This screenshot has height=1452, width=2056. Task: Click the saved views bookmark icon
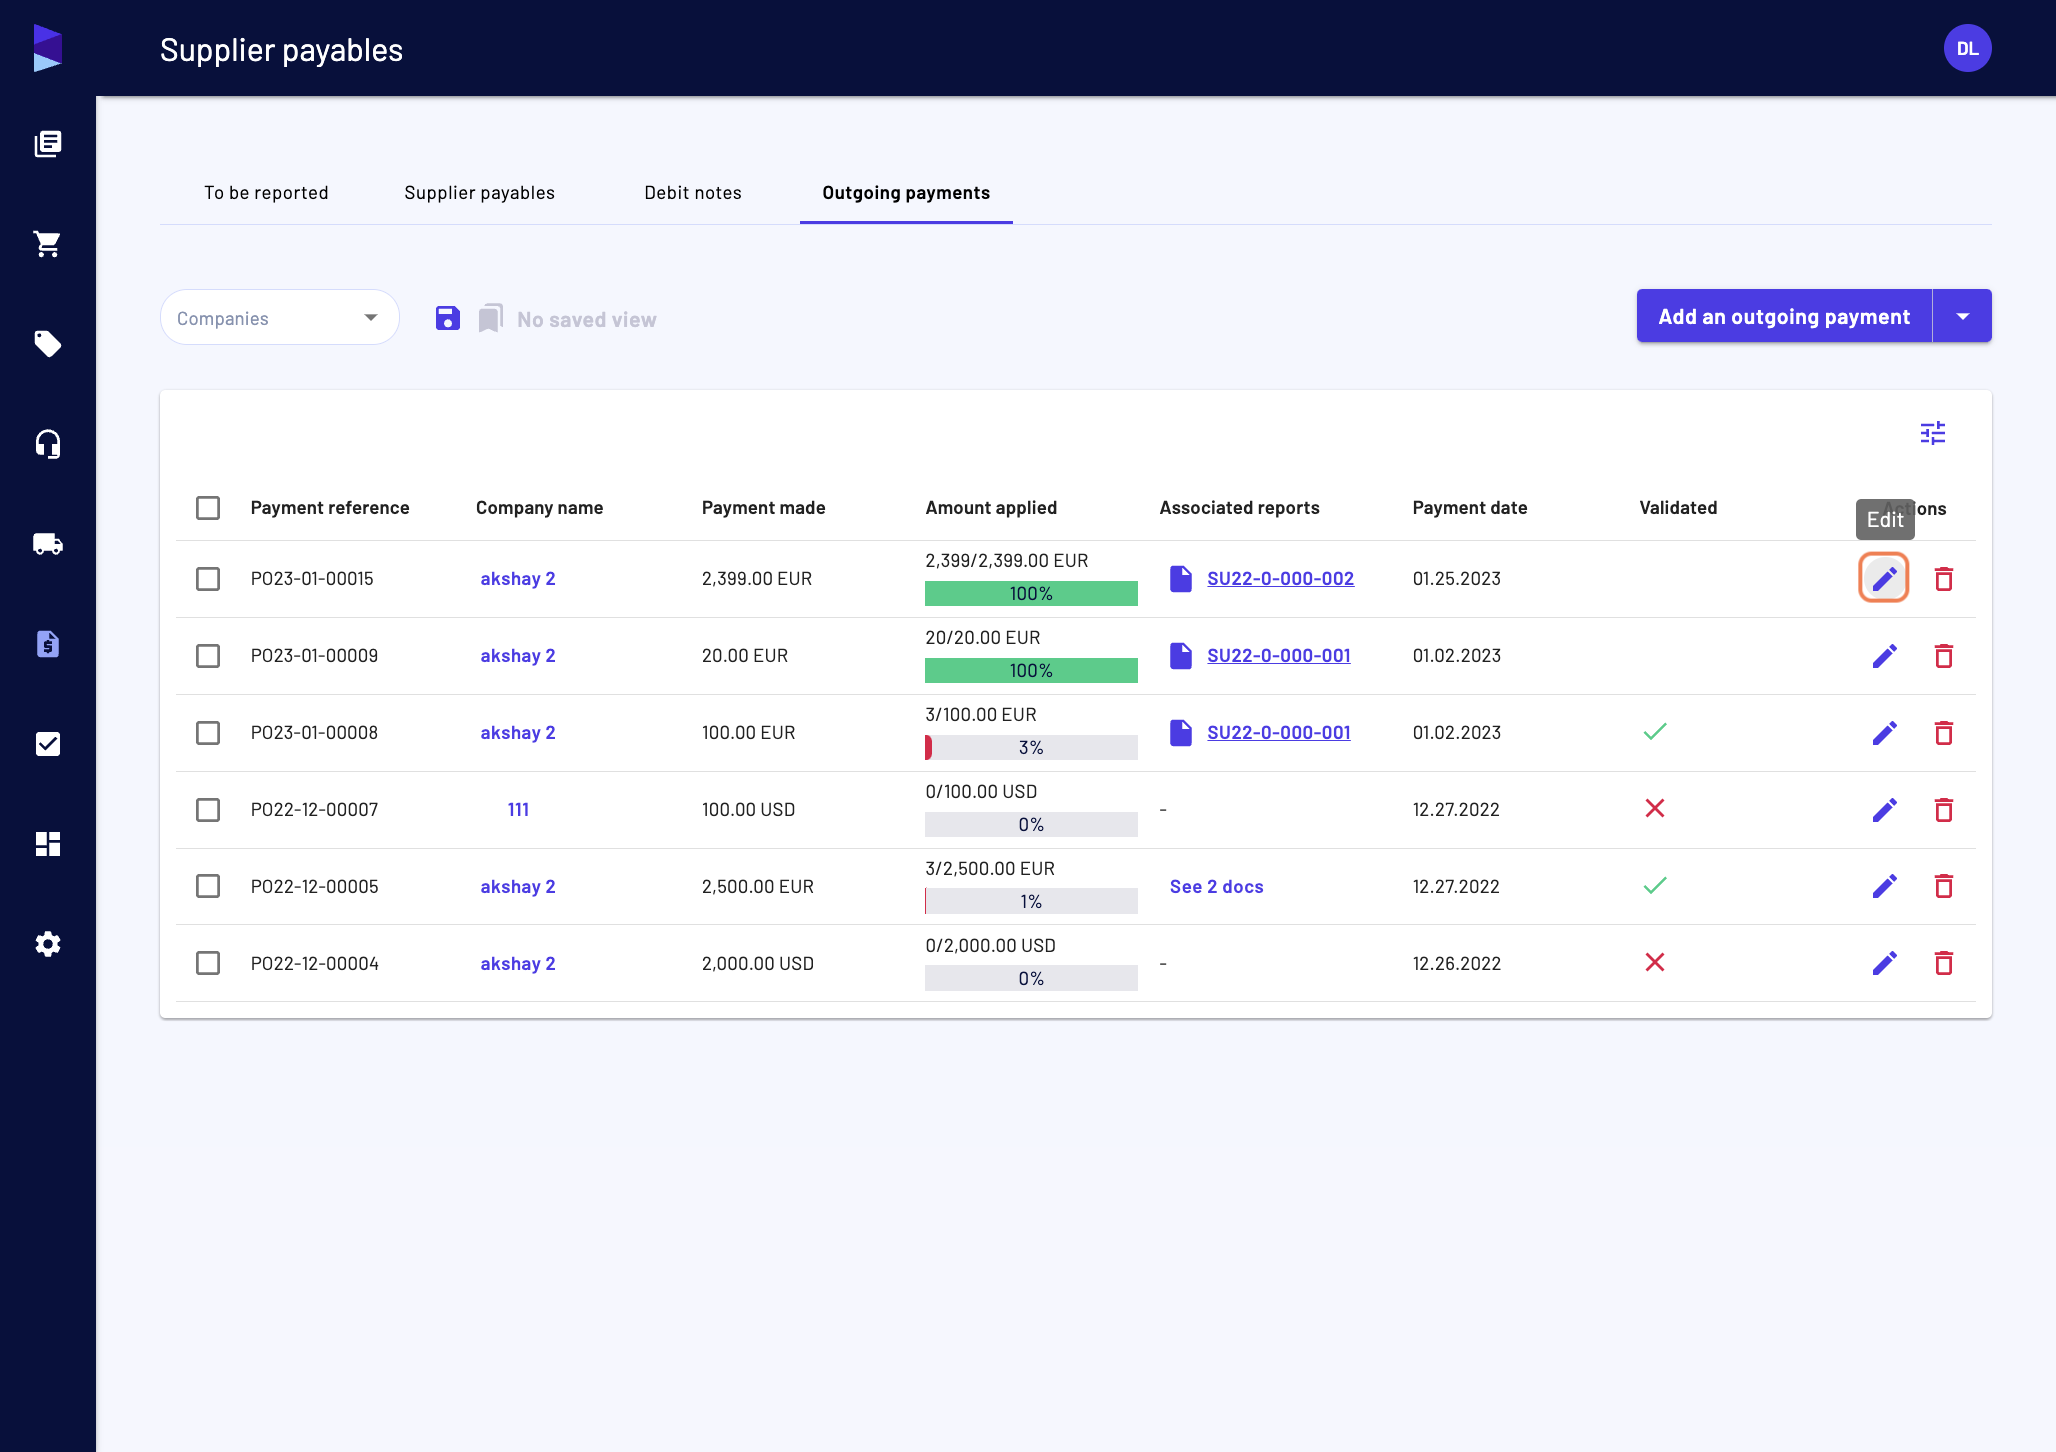tap(490, 318)
